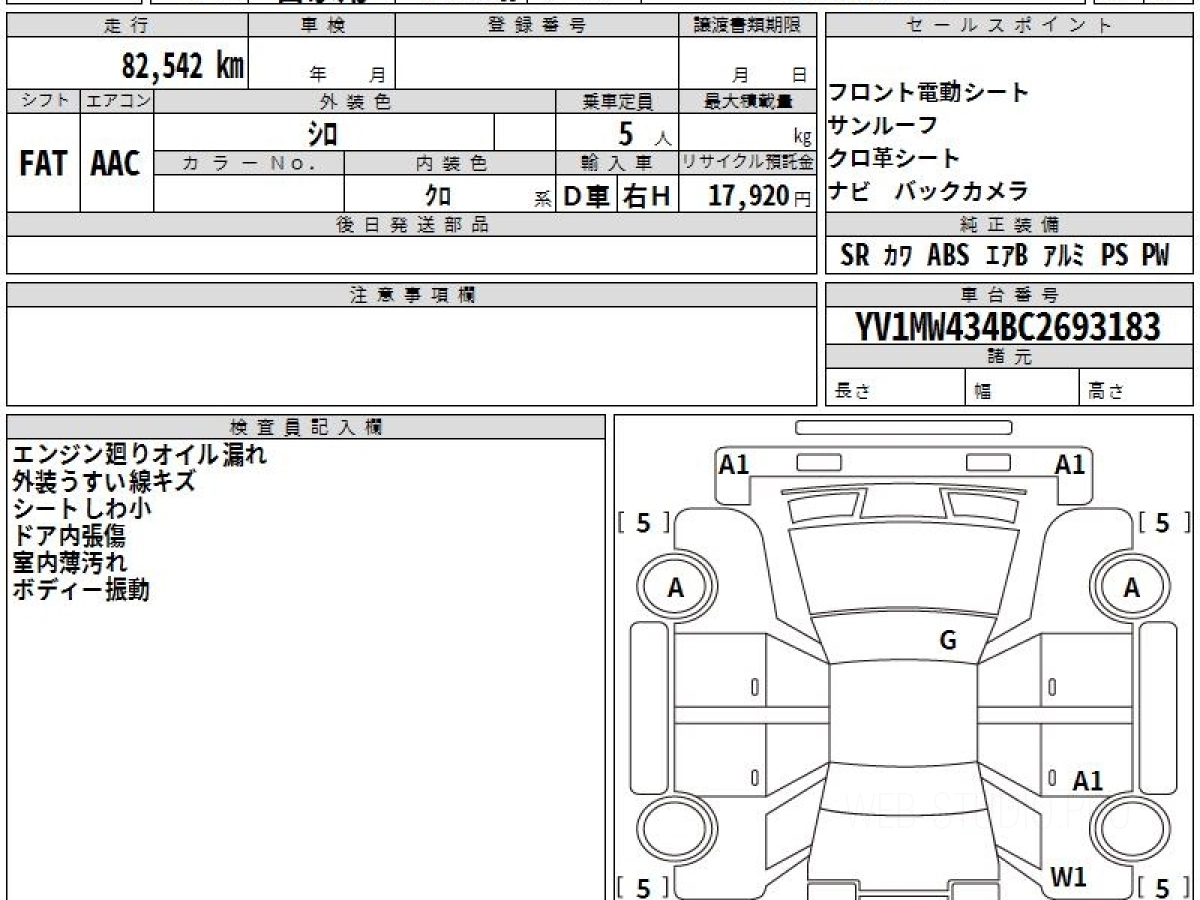This screenshot has height=900, width=1200.
Task: Click the フロント電動シート sales point
Action: (x=929, y=93)
